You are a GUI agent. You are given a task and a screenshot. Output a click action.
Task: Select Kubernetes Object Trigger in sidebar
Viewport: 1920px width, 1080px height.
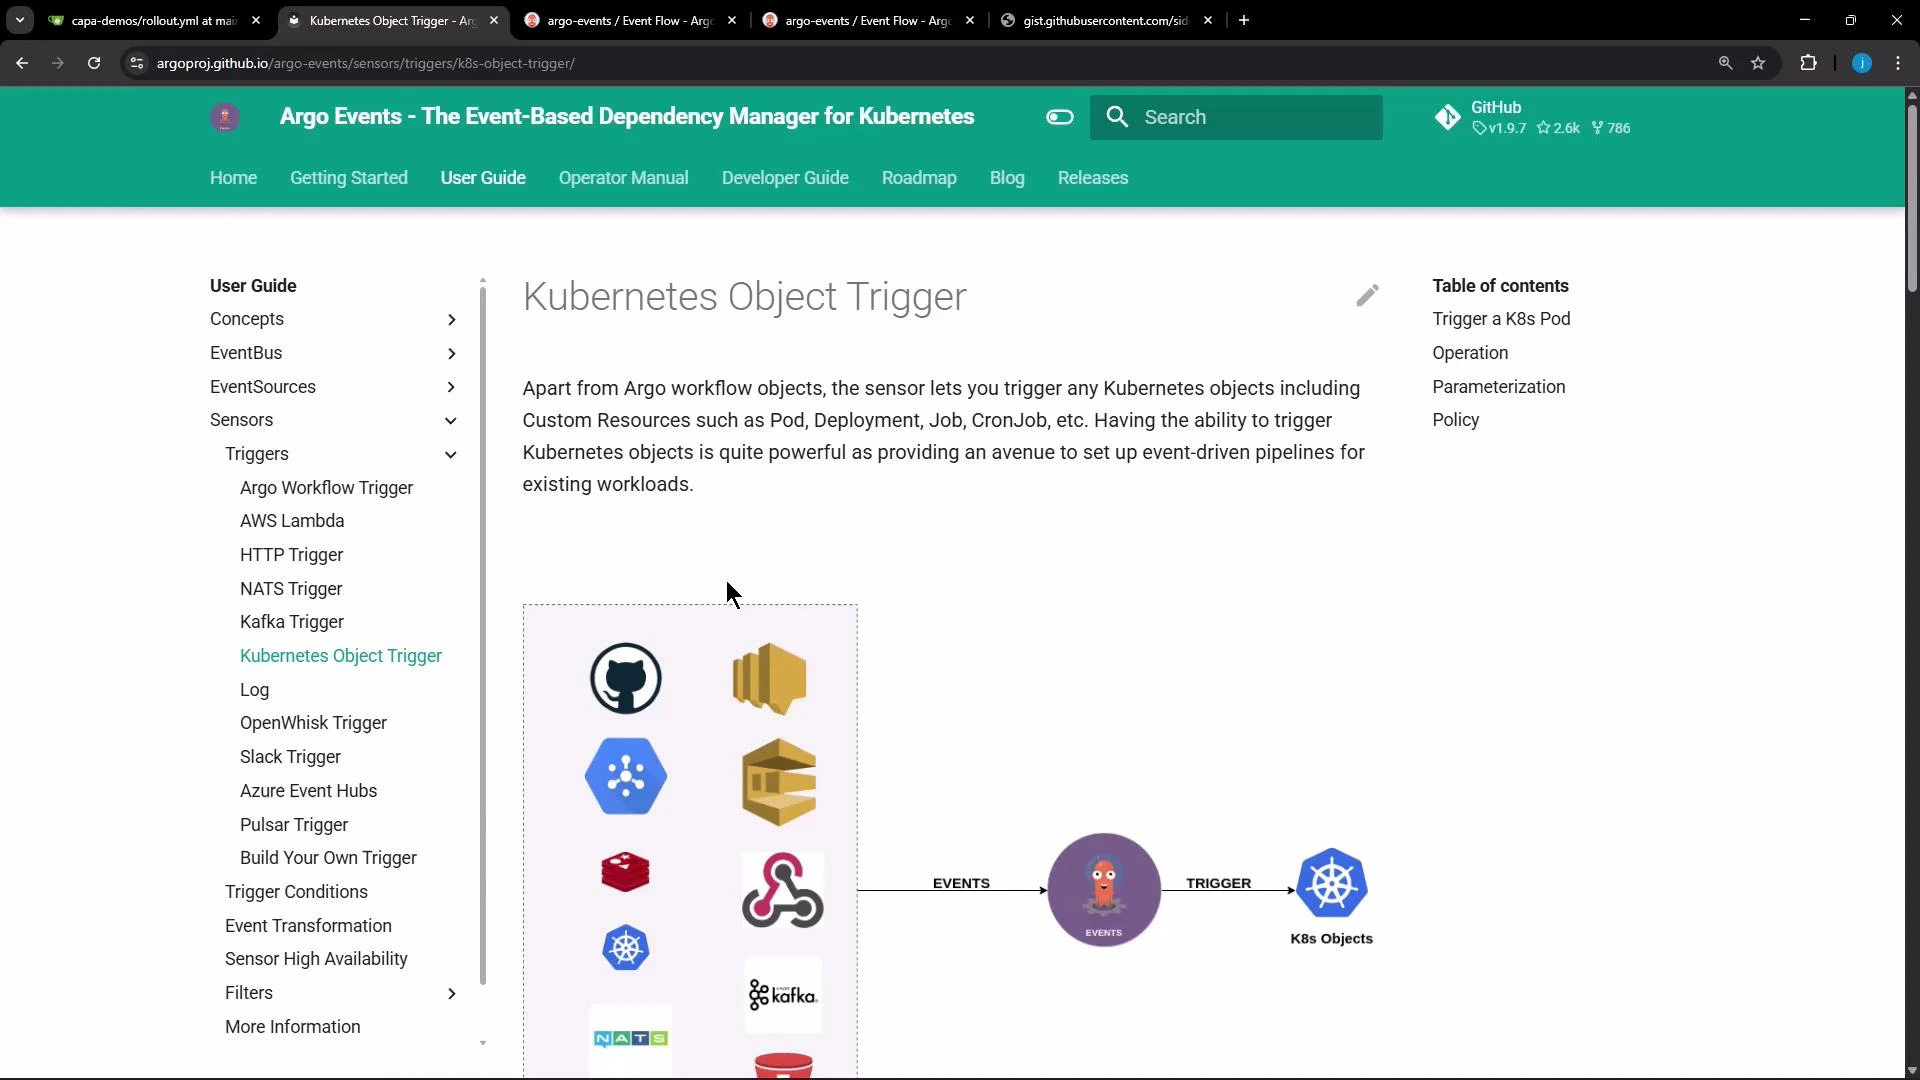pos(341,656)
